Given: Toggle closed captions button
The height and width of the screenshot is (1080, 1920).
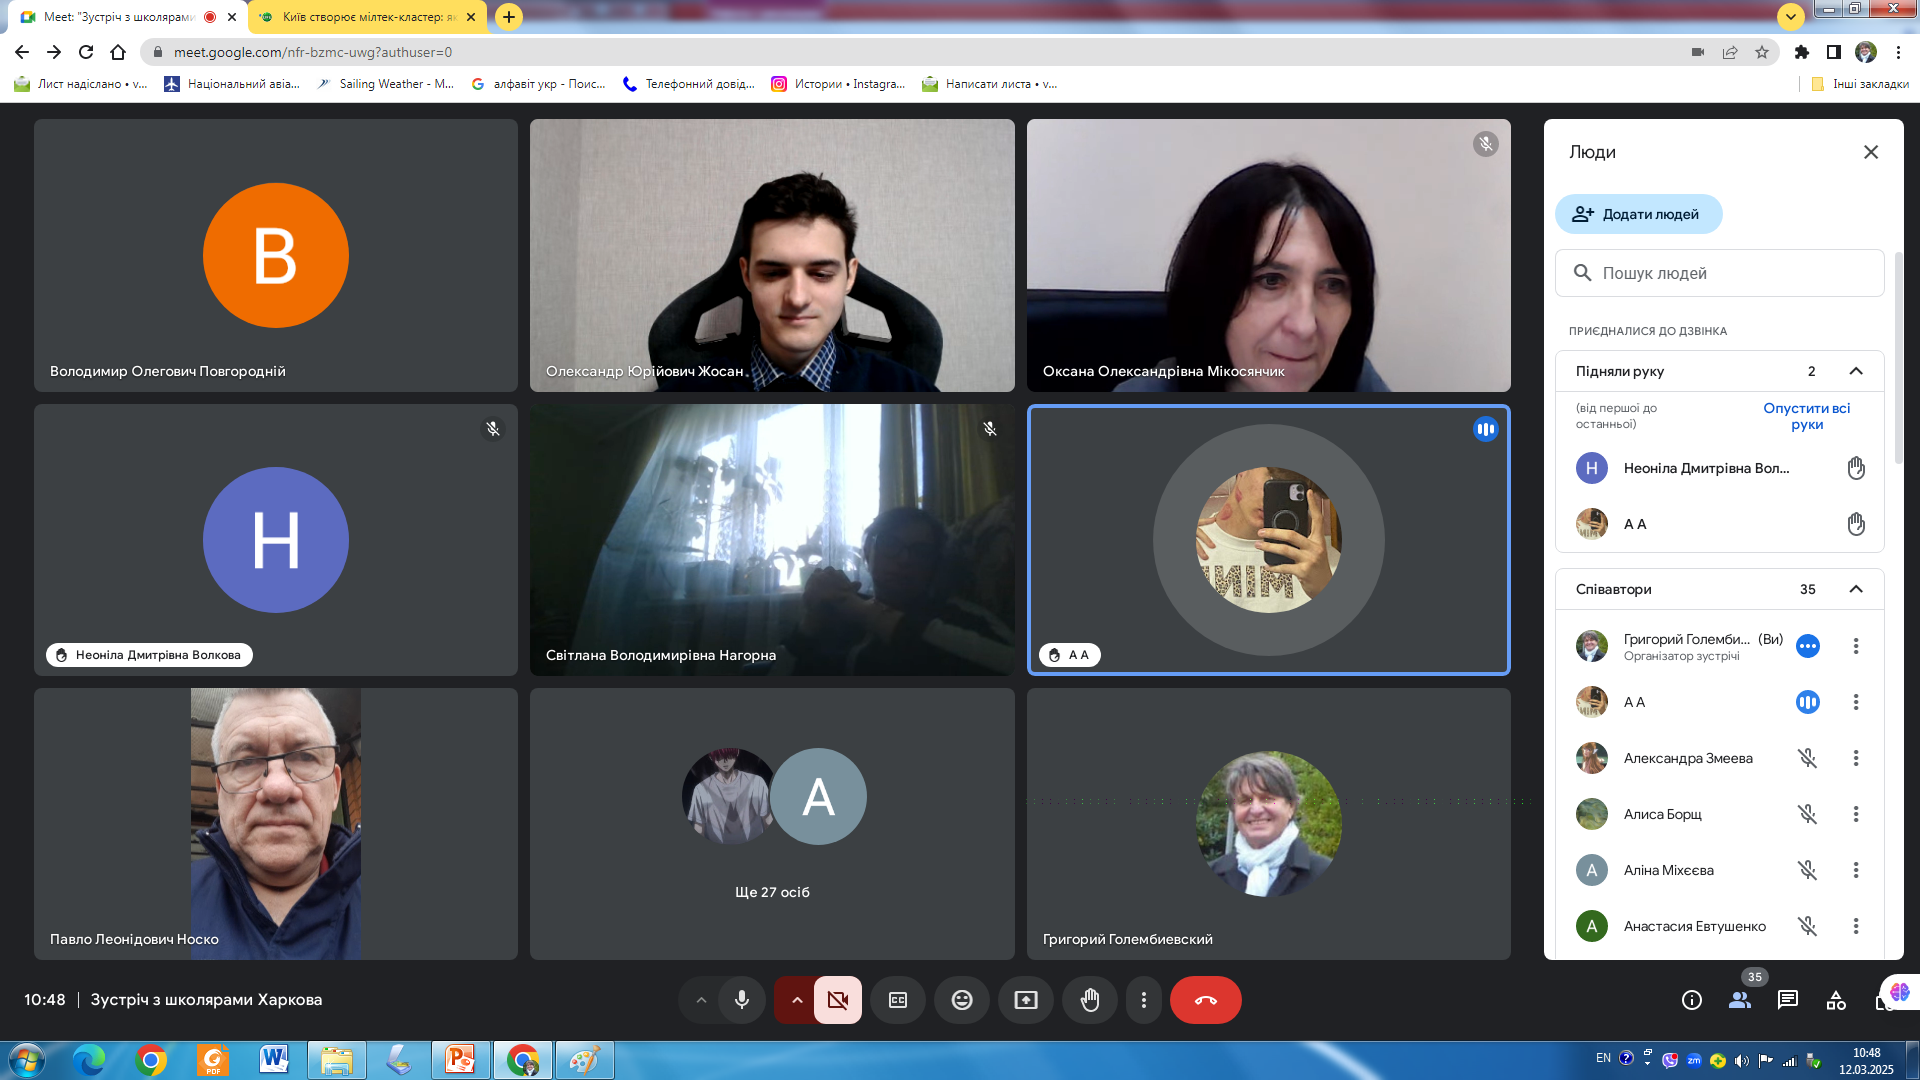Looking at the screenshot, I should pyautogui.click(x=897, y=1000).
